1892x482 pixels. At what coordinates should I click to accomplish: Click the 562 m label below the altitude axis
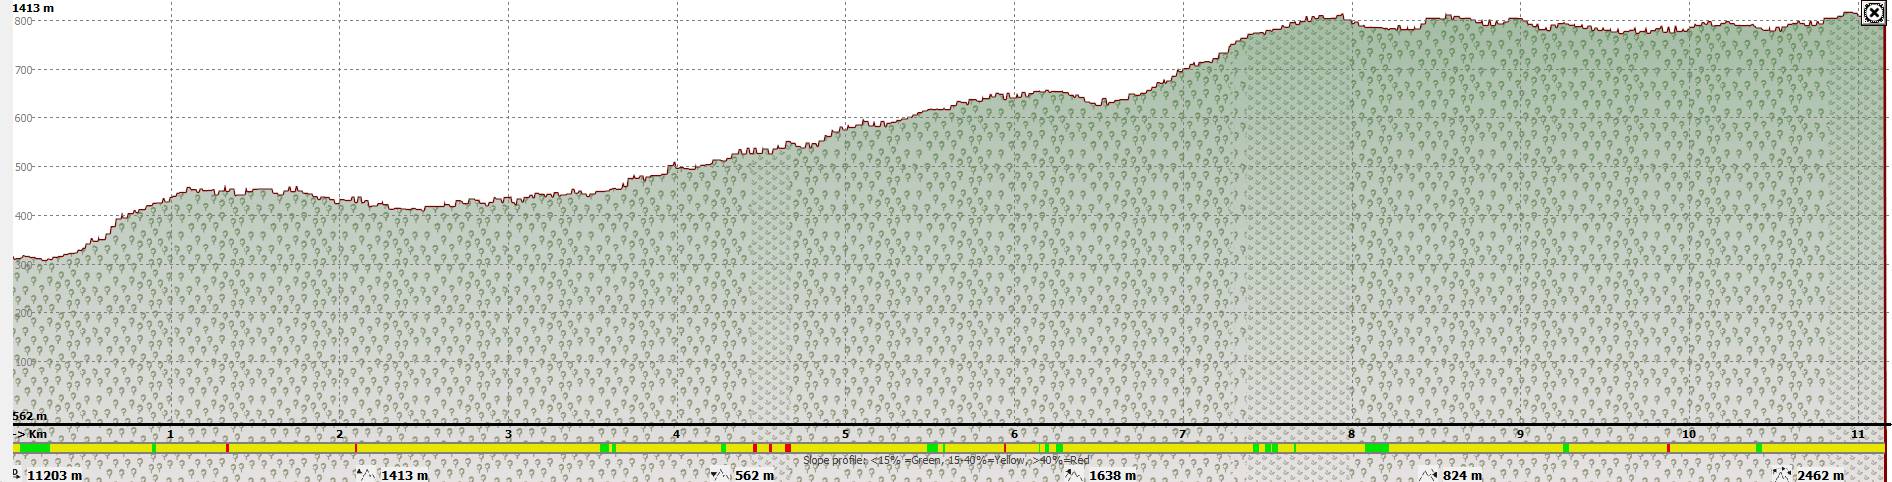click(30, 416)
